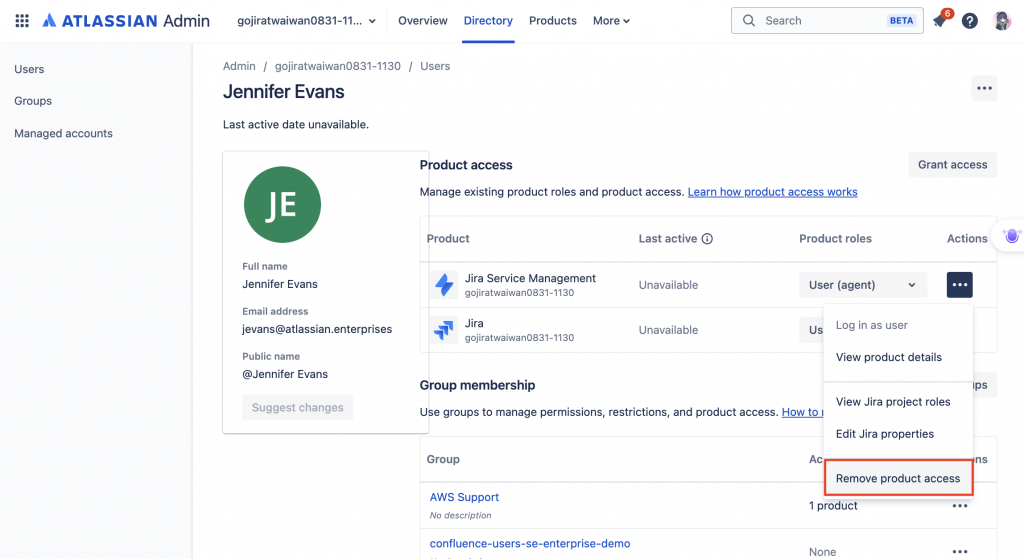
Task: Click the Jira Service Management actions ellipsis
Action: pos(959,285)
